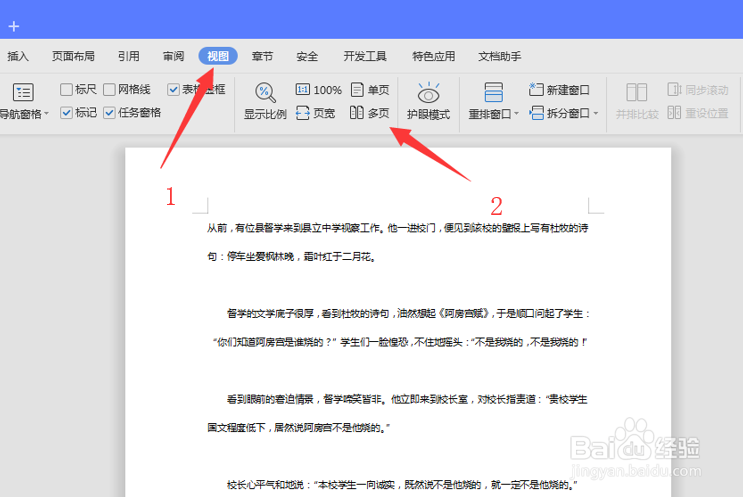The image size is (743, 497).
Task: Toggle the gridlines (网格线) checkbox
Action: [109, 90]
